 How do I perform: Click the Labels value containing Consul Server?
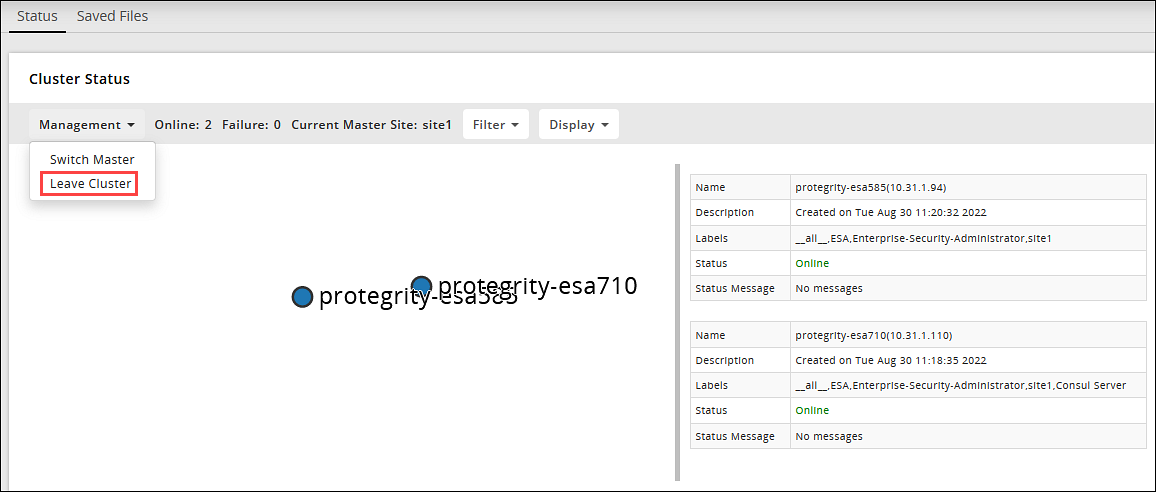click(960, 386)
